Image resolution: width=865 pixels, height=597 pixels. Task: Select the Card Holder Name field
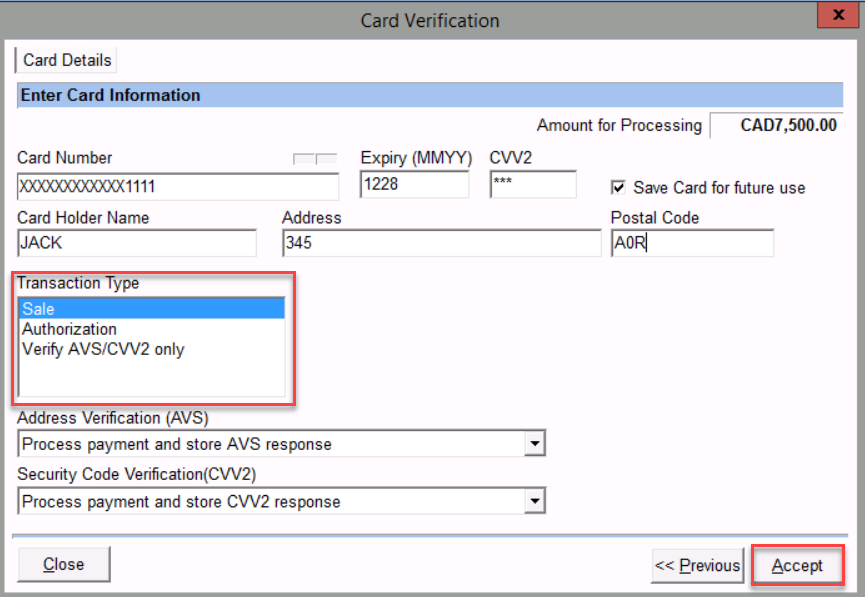[137, 243]
